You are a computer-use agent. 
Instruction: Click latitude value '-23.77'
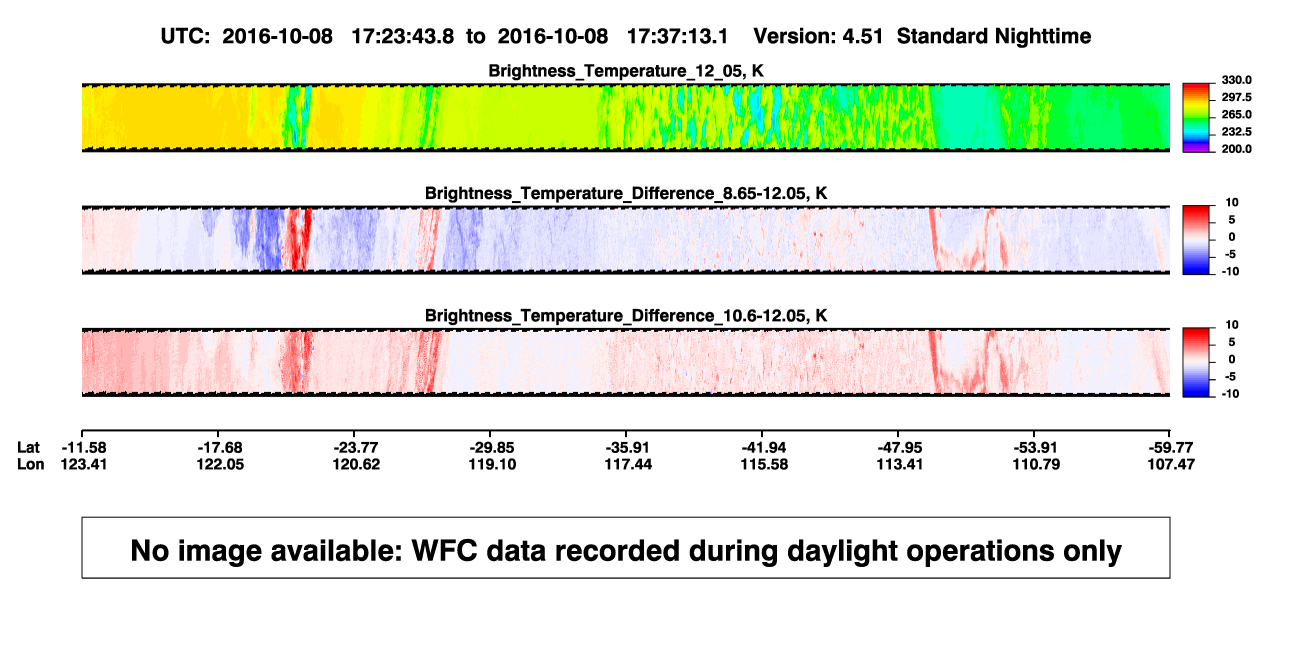pyautogui.click(x=355, y=446)
